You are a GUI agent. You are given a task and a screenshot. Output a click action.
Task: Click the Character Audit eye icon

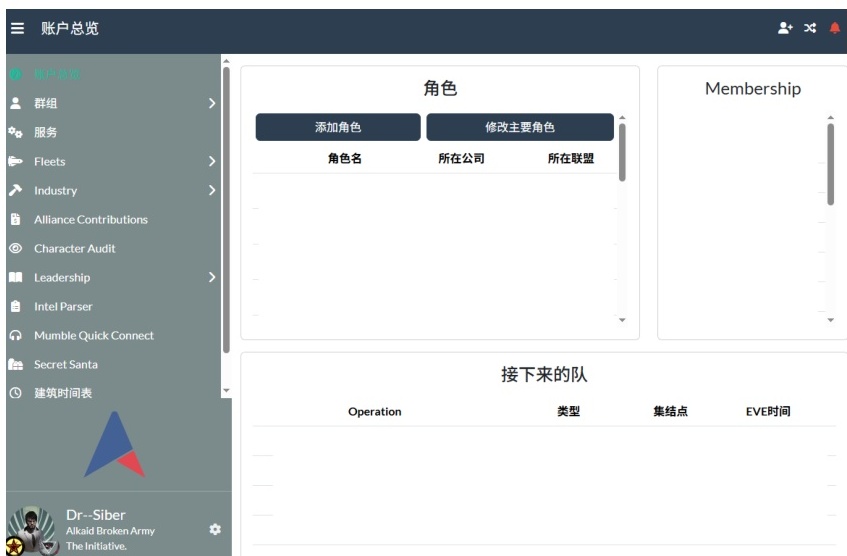15,248
